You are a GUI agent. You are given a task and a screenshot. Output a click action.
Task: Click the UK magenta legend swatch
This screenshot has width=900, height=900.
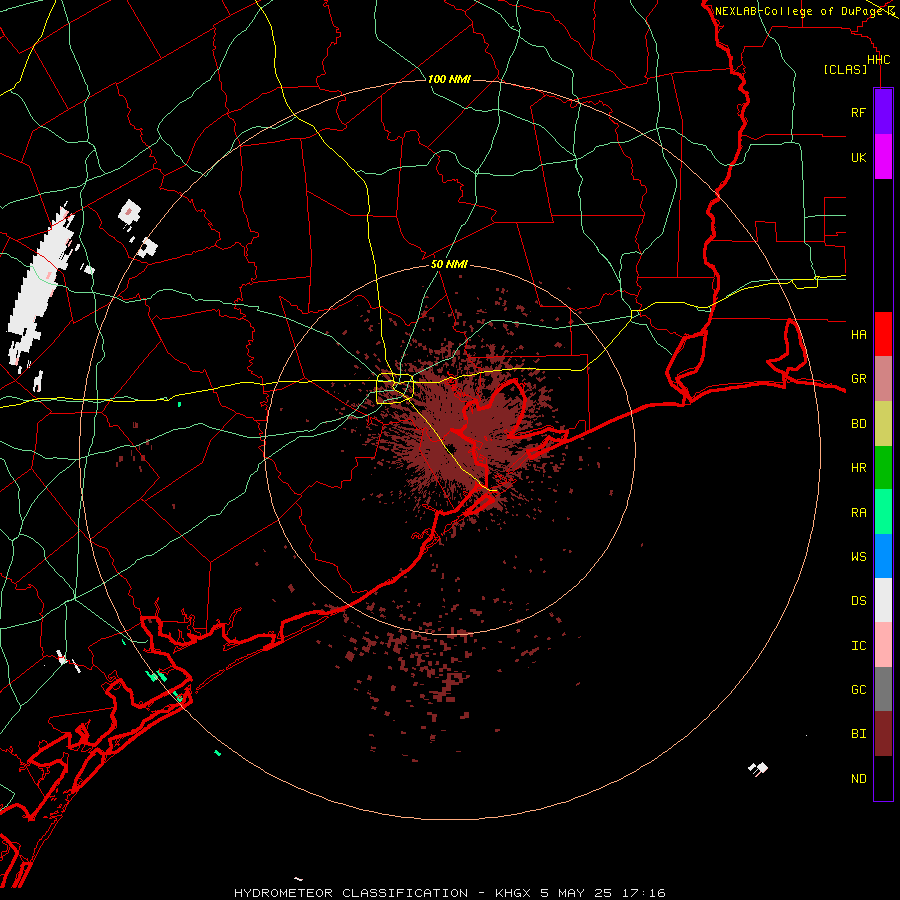coord(883,157)
